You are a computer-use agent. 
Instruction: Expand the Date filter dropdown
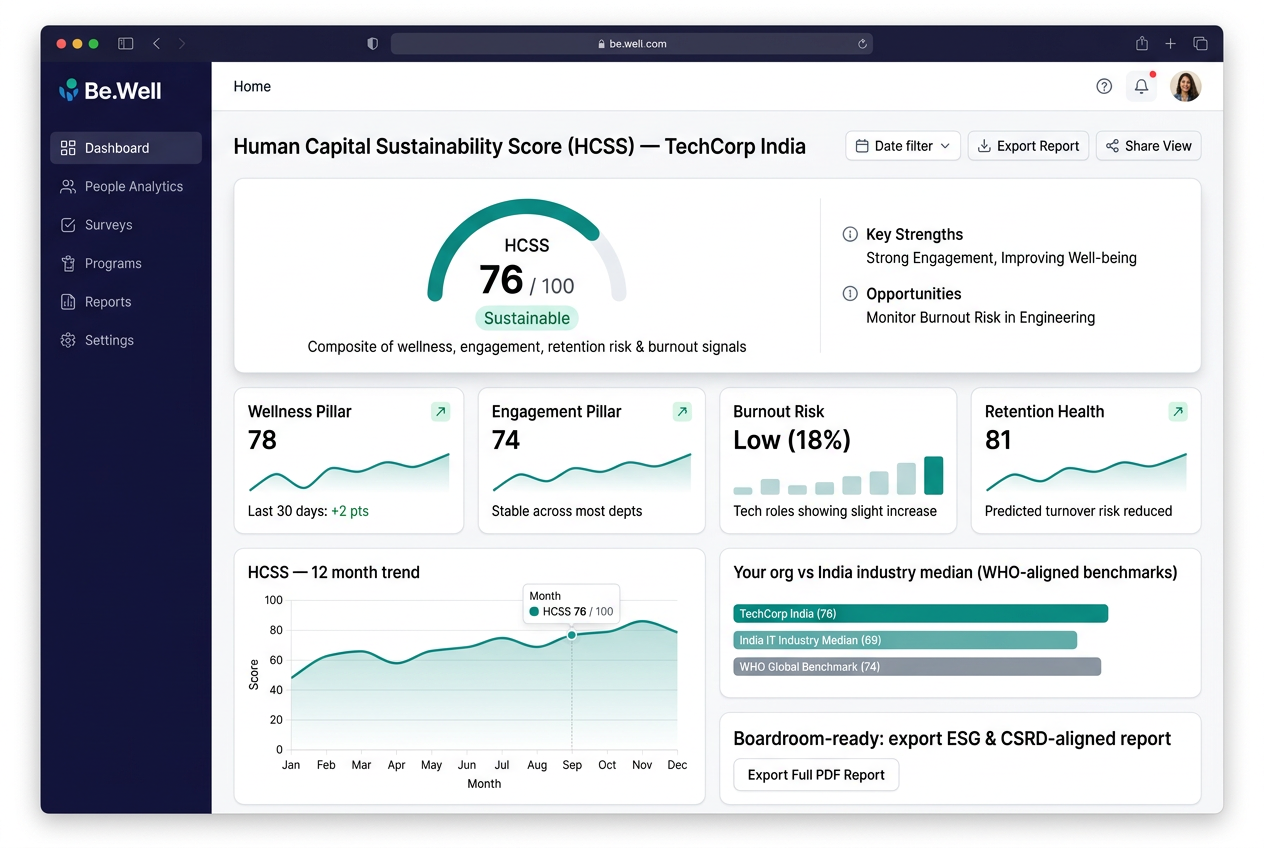pyautogui.click(x=903, y=146)
